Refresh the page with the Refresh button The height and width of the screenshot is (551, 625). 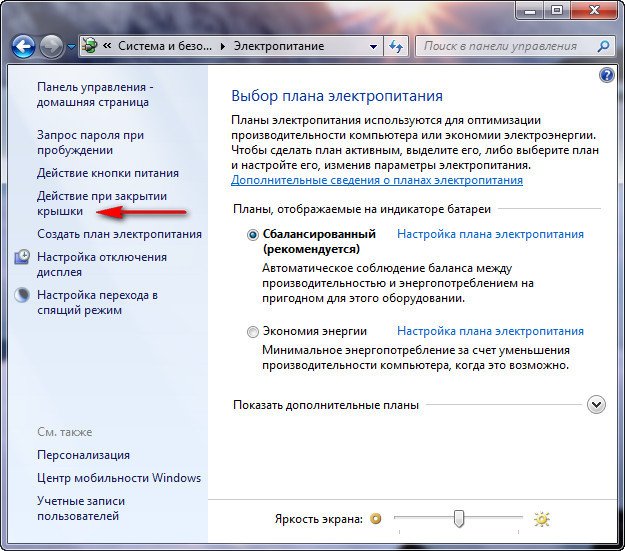click(396, 47)
